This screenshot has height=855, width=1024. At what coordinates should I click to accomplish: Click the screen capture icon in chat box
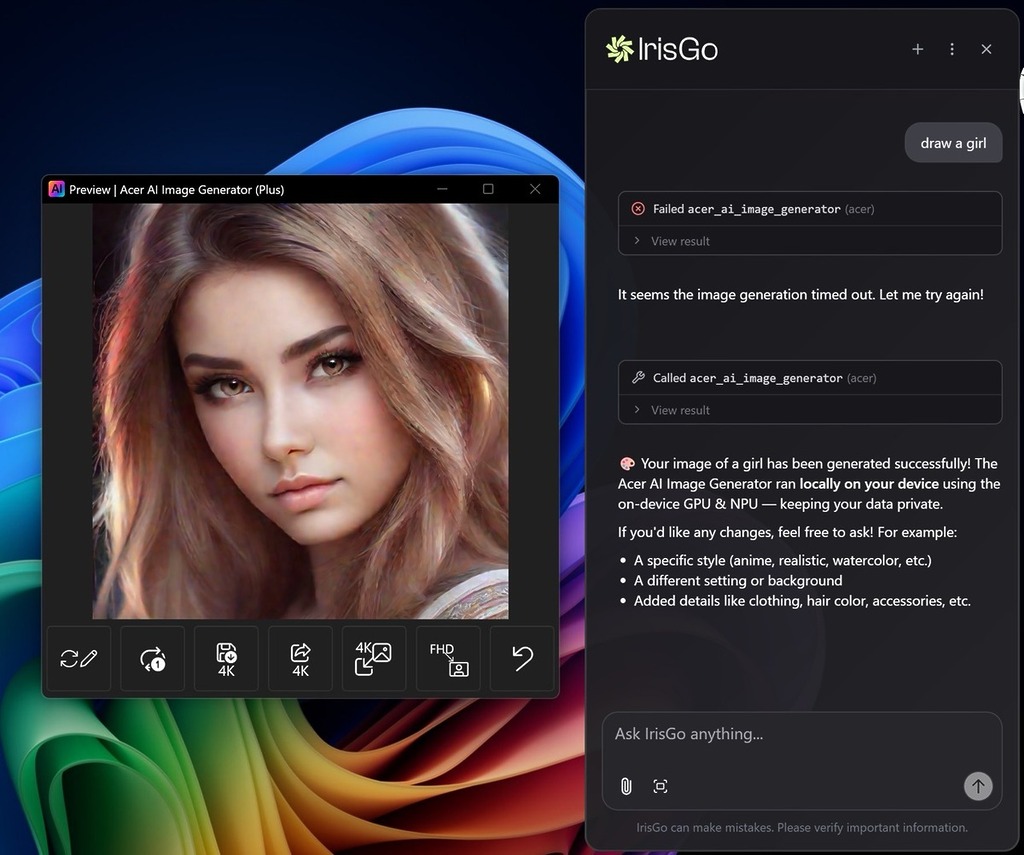coord(660,786)
